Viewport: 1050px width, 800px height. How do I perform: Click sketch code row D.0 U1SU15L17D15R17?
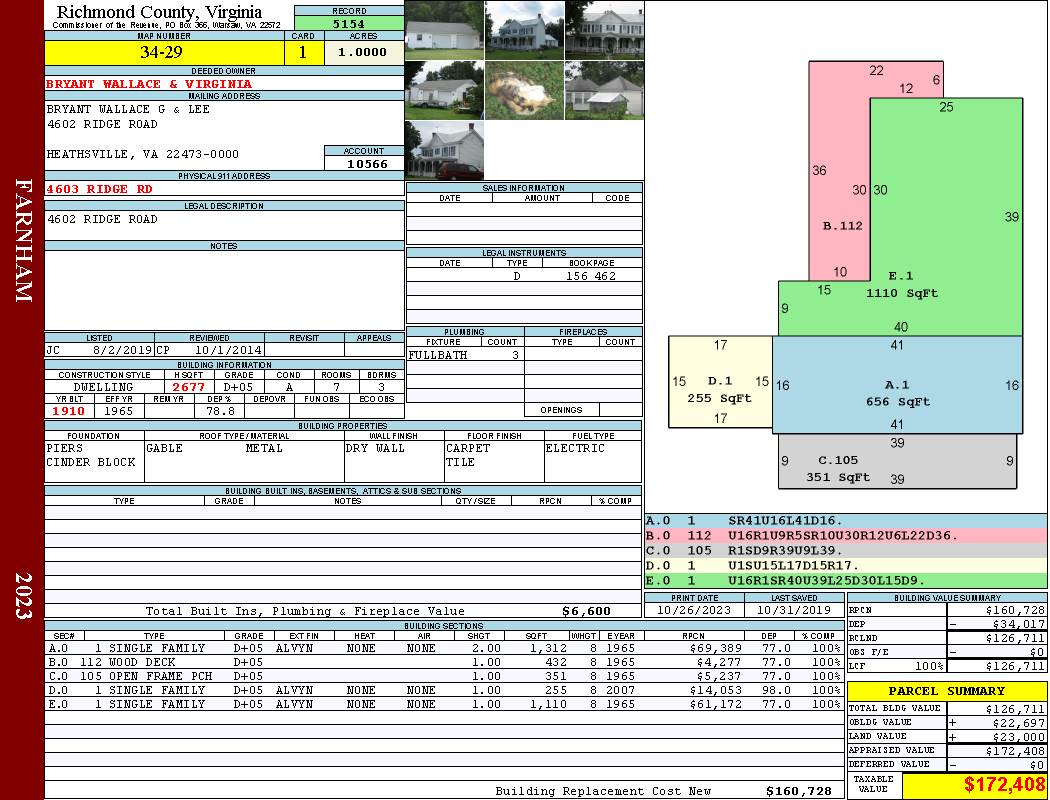tap(846, 565)
